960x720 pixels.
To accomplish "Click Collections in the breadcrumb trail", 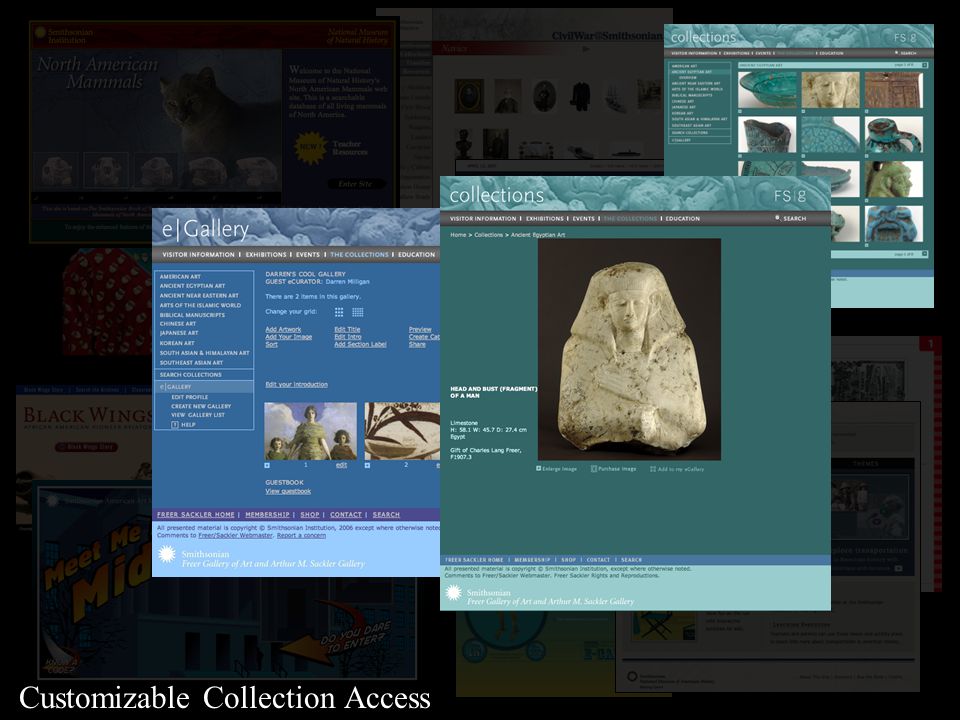I will 489,235.
